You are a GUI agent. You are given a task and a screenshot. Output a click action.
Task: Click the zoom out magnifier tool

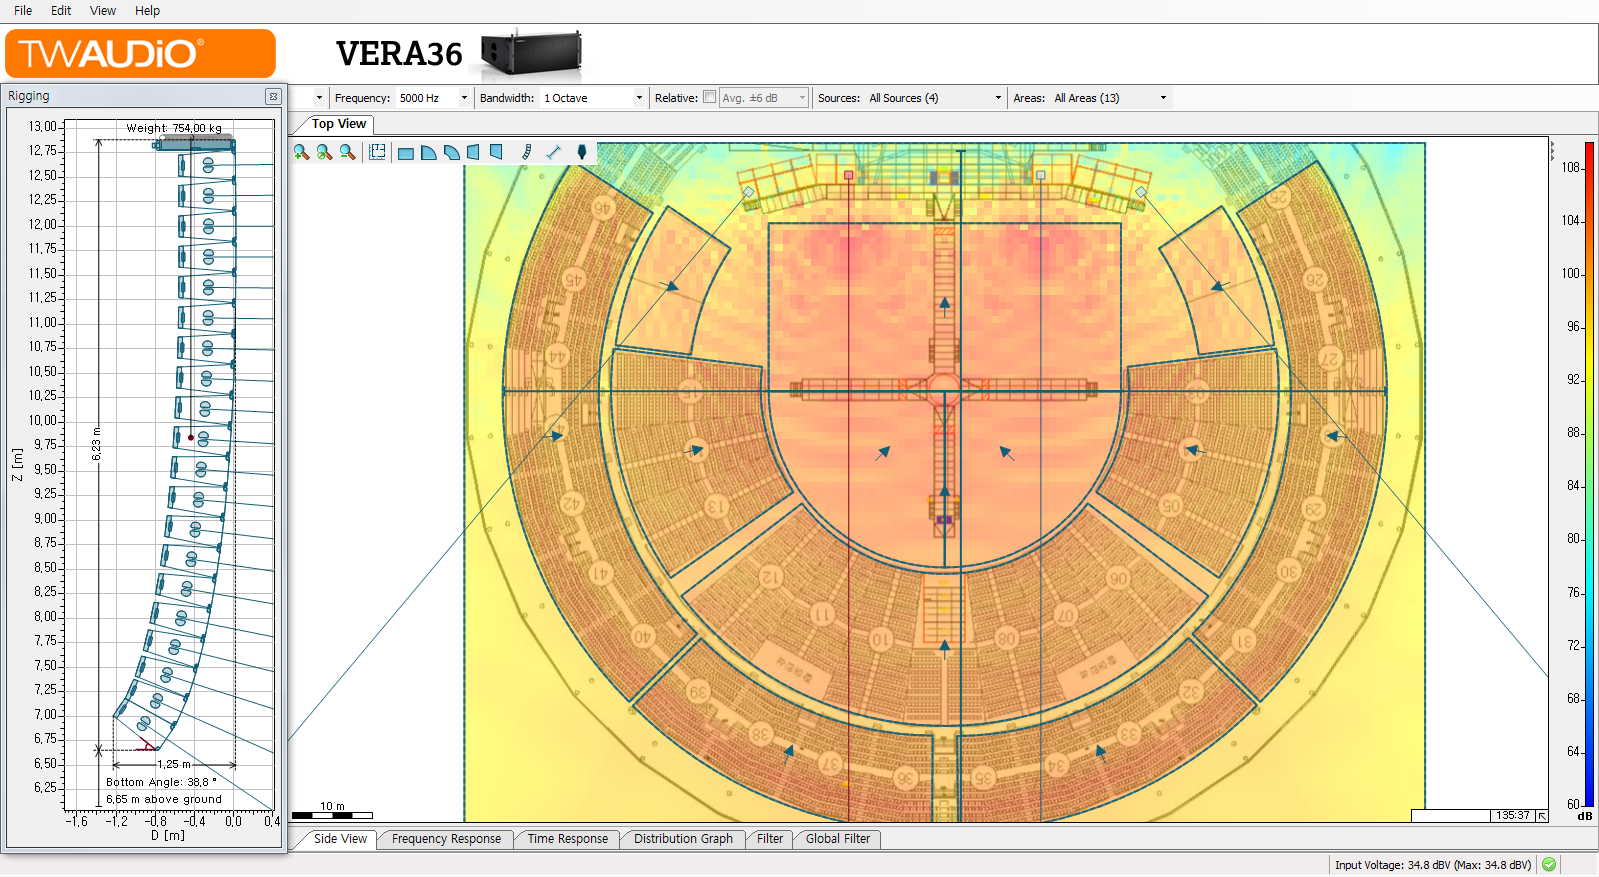pyautogui.click(x=347, y=152)
